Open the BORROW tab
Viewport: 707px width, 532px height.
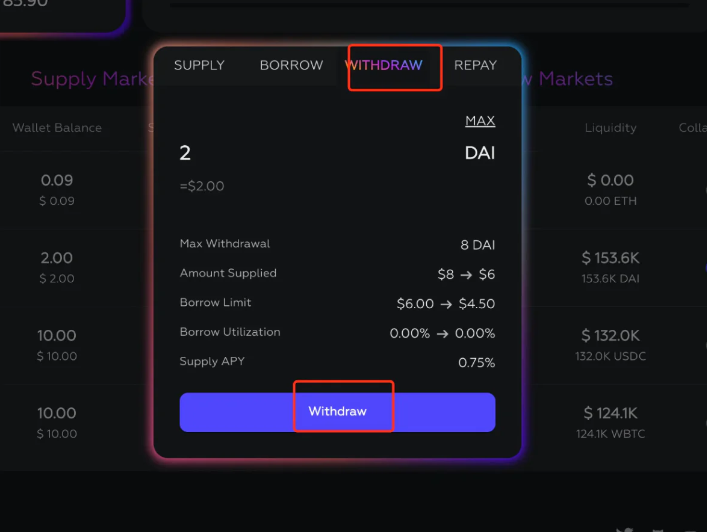point(291,65)
